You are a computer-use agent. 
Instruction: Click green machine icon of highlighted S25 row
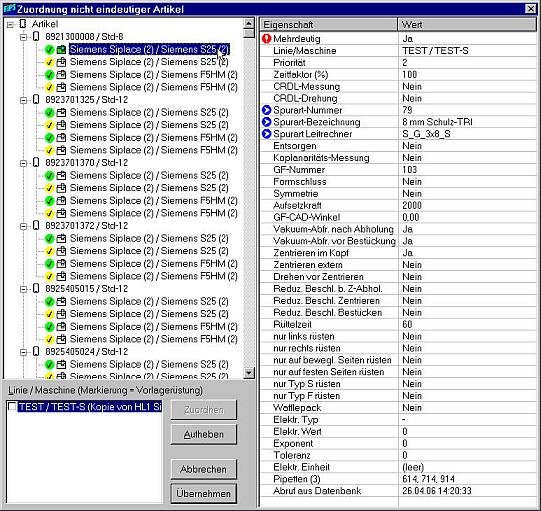61,49
